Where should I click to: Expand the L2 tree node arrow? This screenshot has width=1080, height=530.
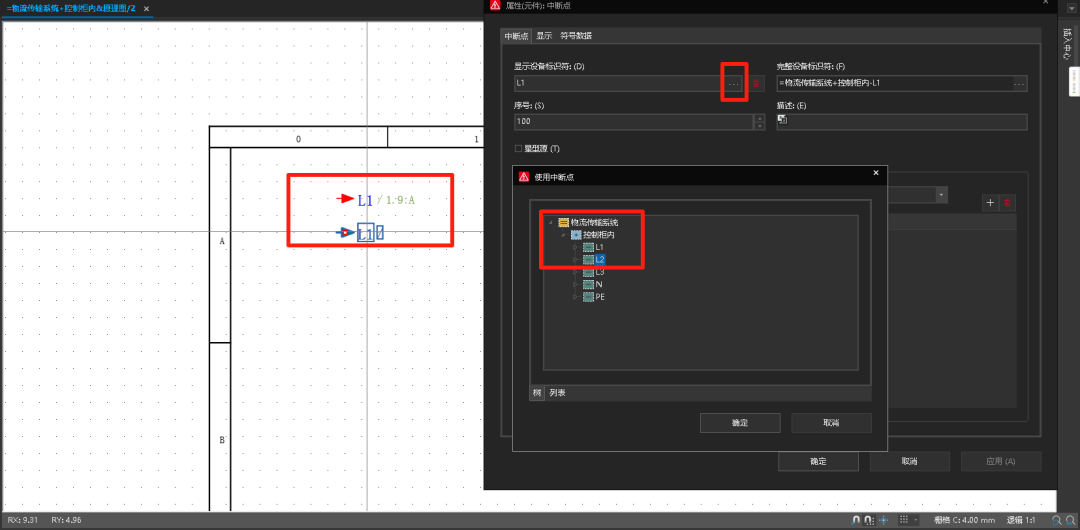[x=576, y=259]
